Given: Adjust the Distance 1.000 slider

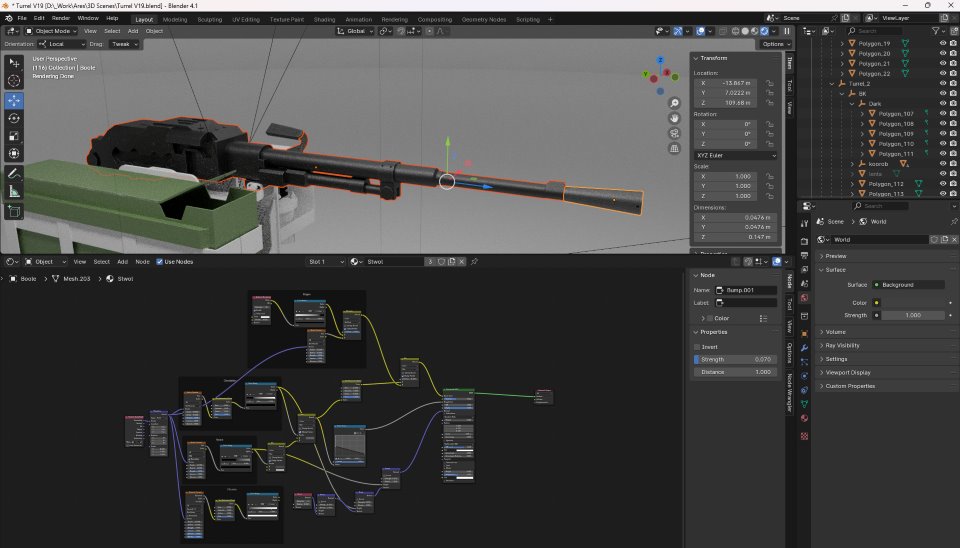Looking at the screenshot, I should [x=735, y=372].
